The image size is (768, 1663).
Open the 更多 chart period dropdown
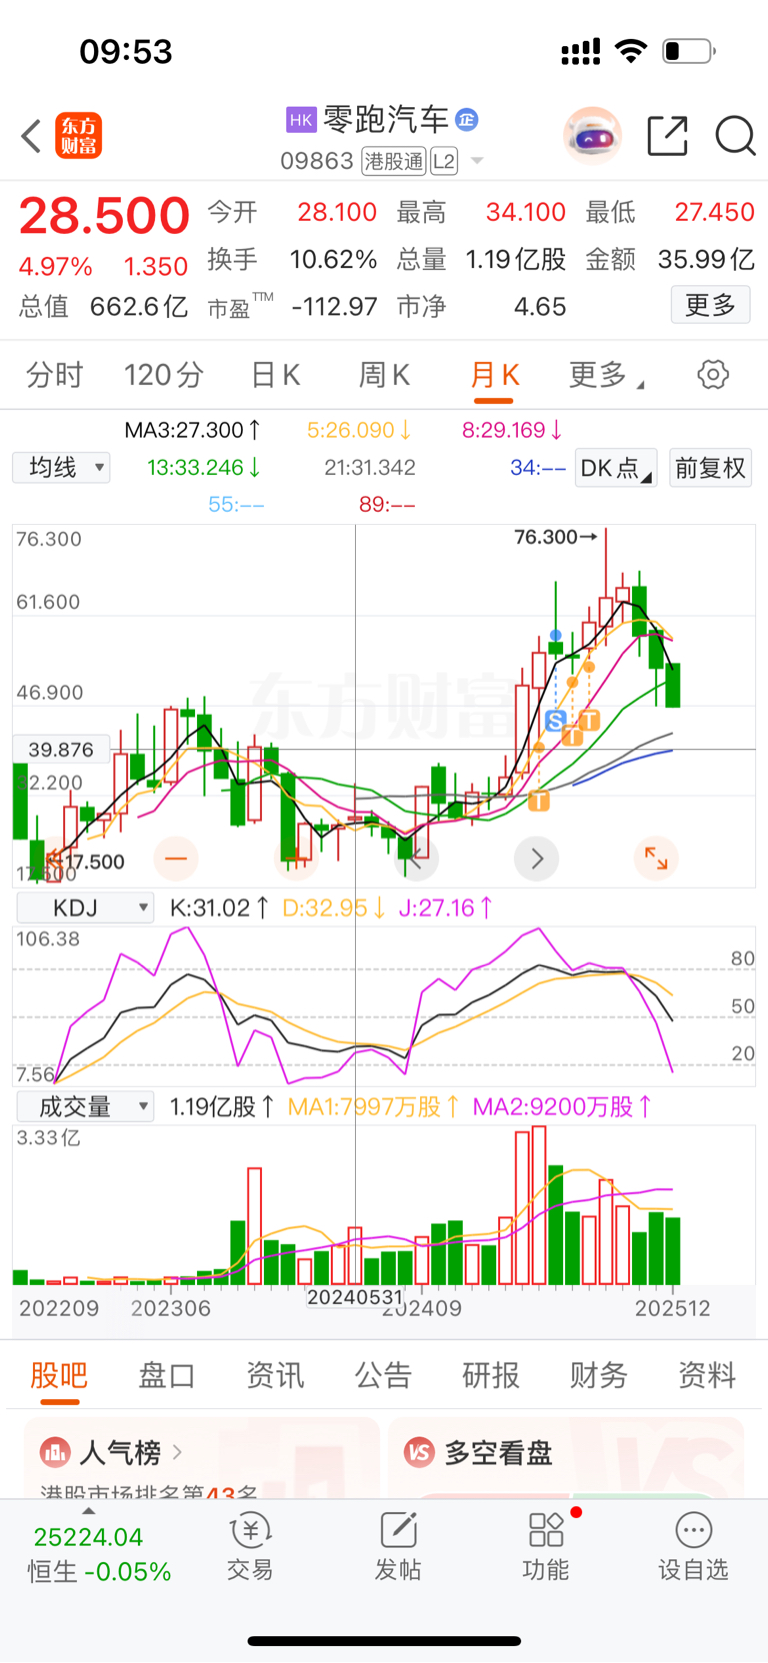coord(606,375)
